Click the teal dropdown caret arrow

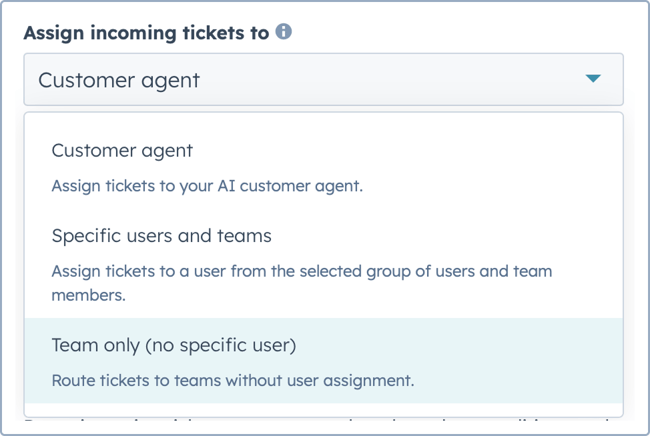(593, 78)
